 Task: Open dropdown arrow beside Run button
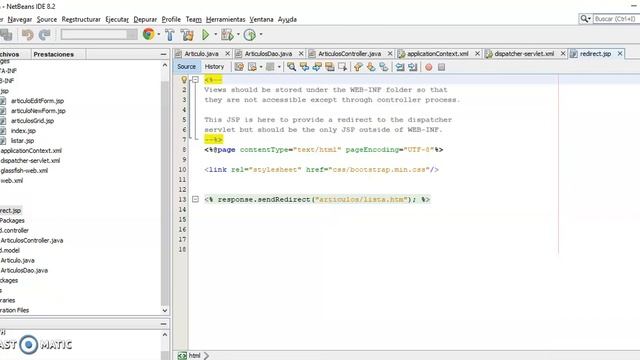tap(216, 35)
